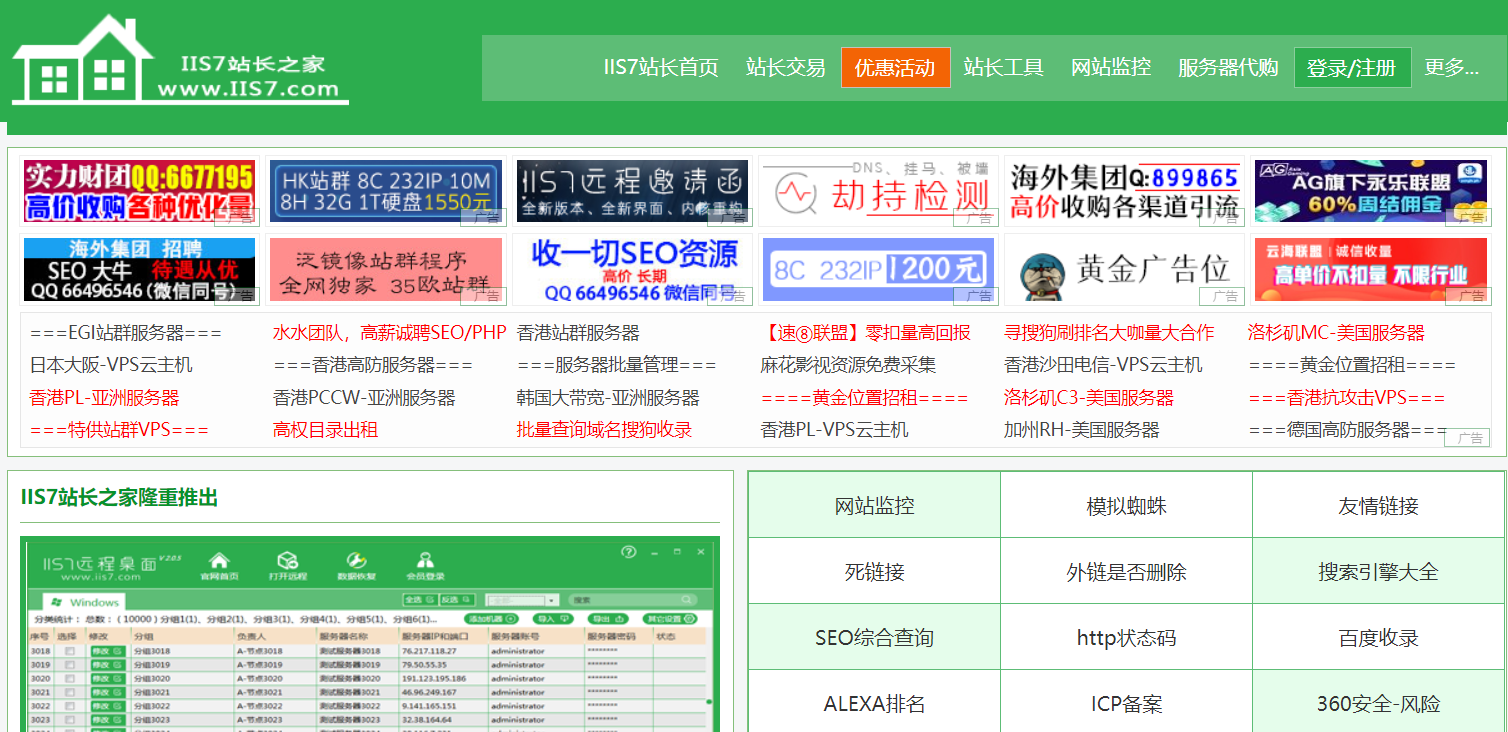1508x732 pixels.
Task: Open the 死链接 checker tool
Action: tap(874, 572)
